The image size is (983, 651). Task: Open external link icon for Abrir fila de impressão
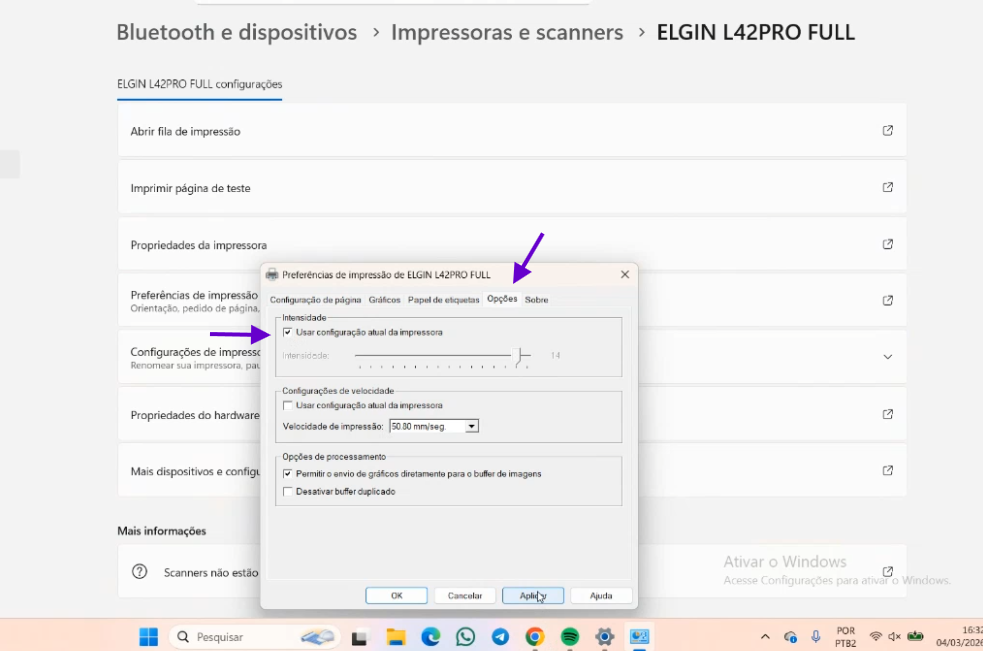pyautogui.click(x=888, y=130)
